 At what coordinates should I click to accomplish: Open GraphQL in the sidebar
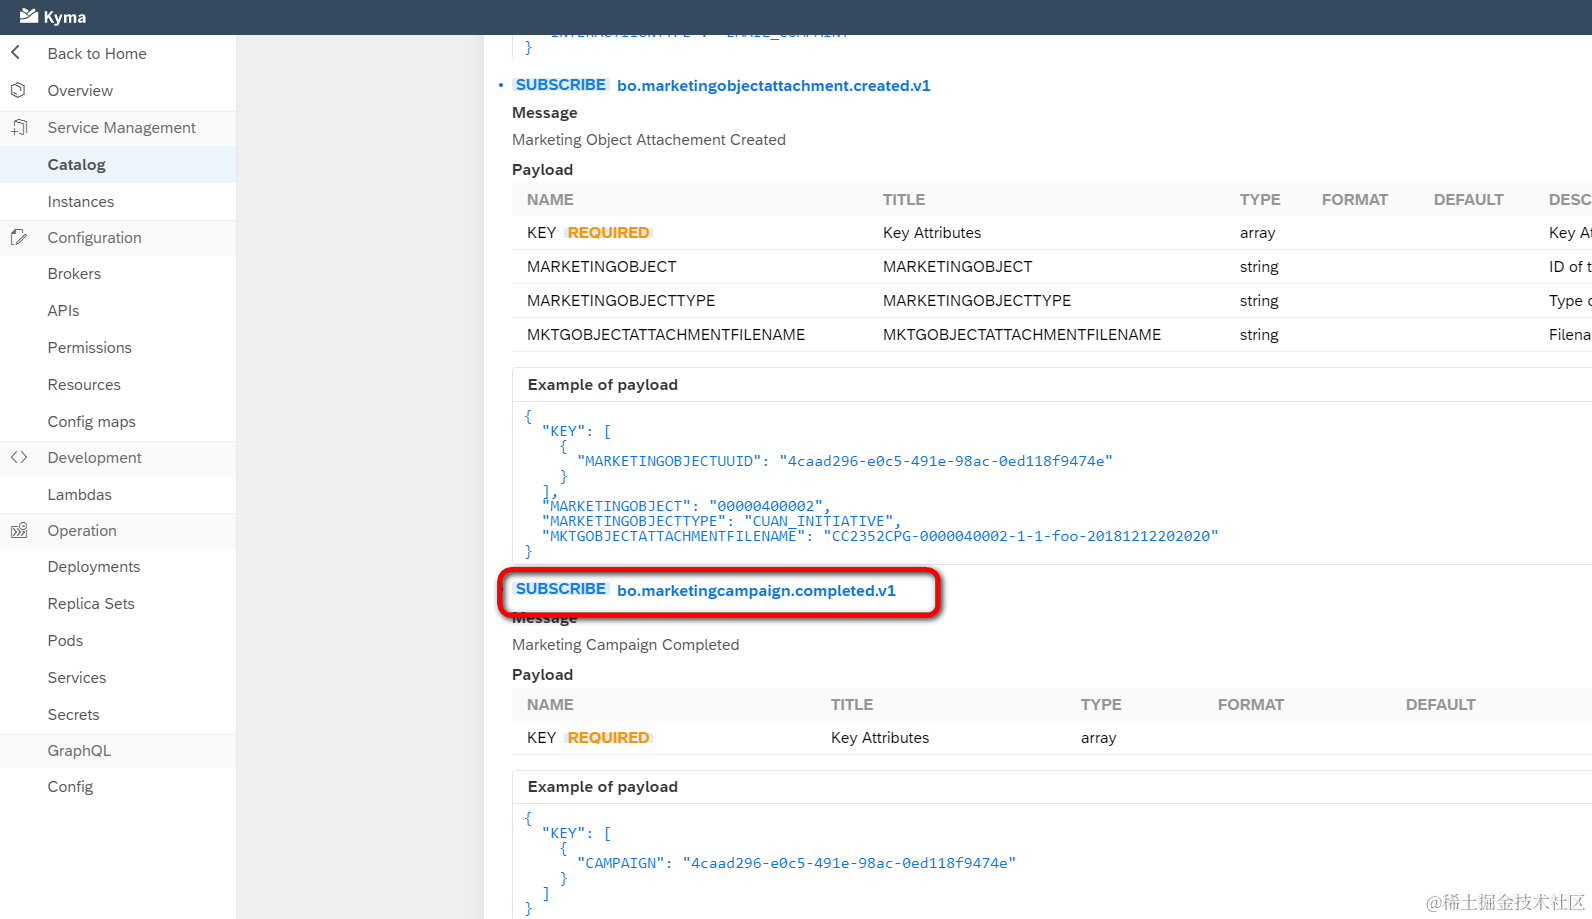79,751
